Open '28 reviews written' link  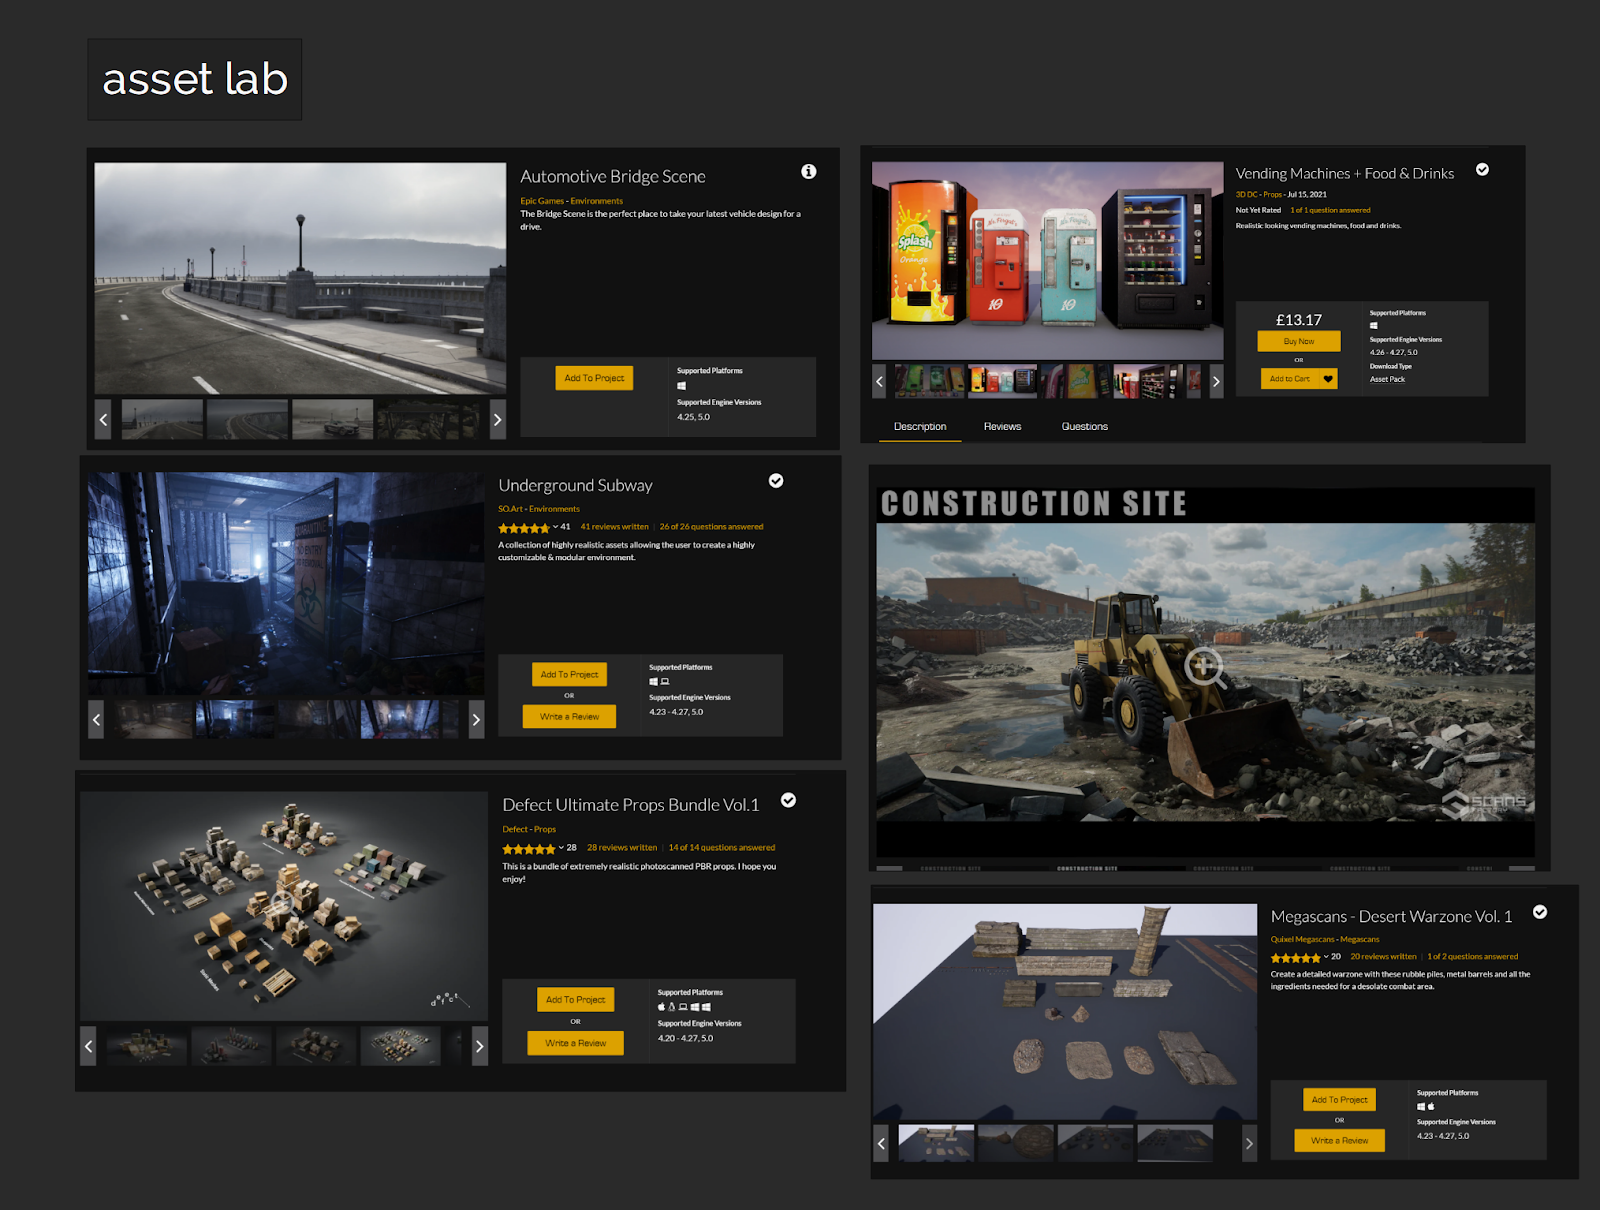pos(622,848)
